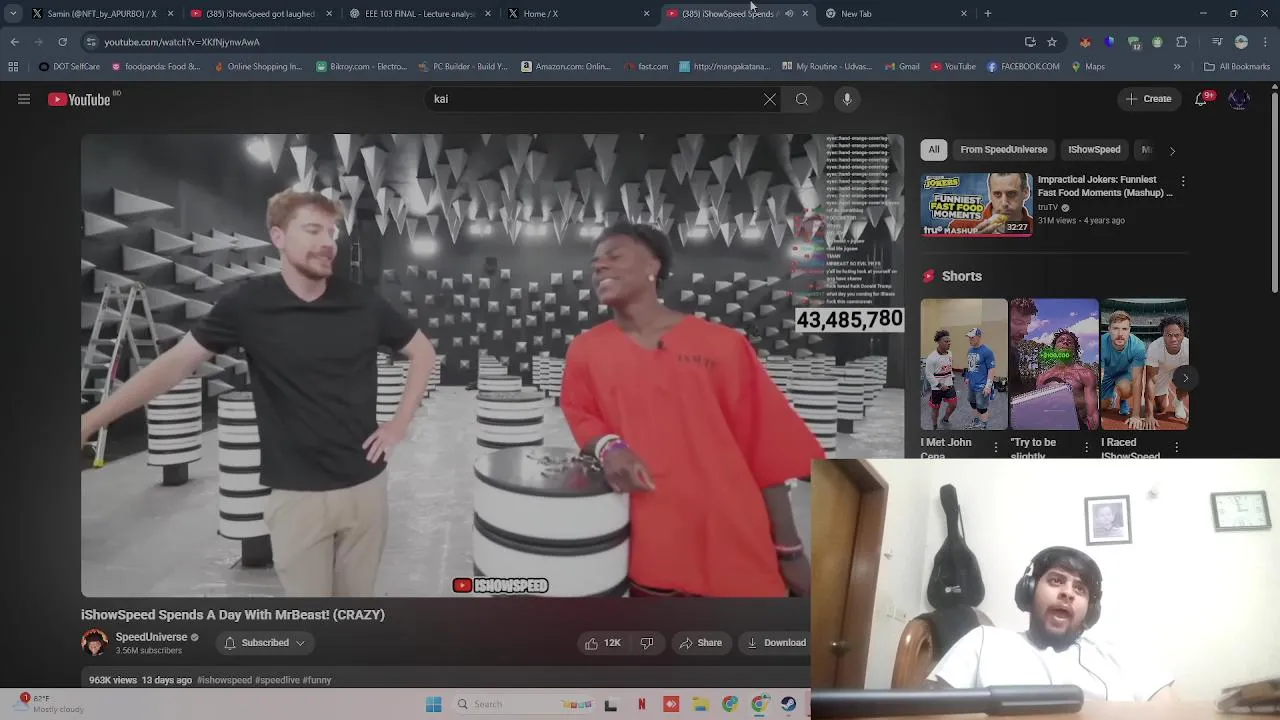Screen dimensions: 1280x720
Task: Open the YouTube guide hamburger menu
Action: [24, 99]
